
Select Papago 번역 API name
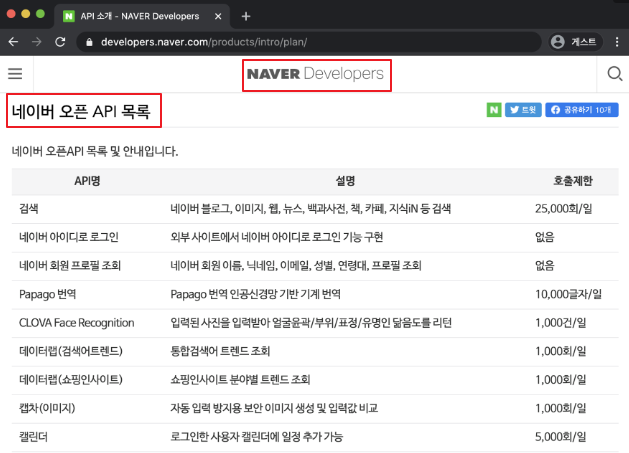point(47,294)
